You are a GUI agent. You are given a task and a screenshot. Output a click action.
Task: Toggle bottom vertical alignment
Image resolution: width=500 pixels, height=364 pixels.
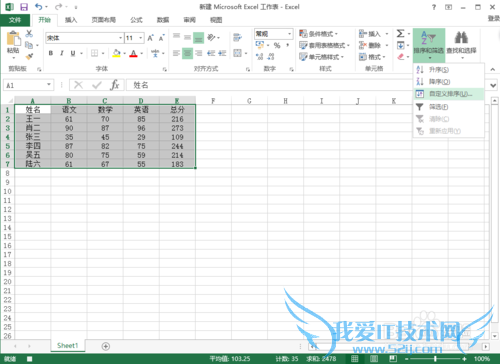[199, 37]
